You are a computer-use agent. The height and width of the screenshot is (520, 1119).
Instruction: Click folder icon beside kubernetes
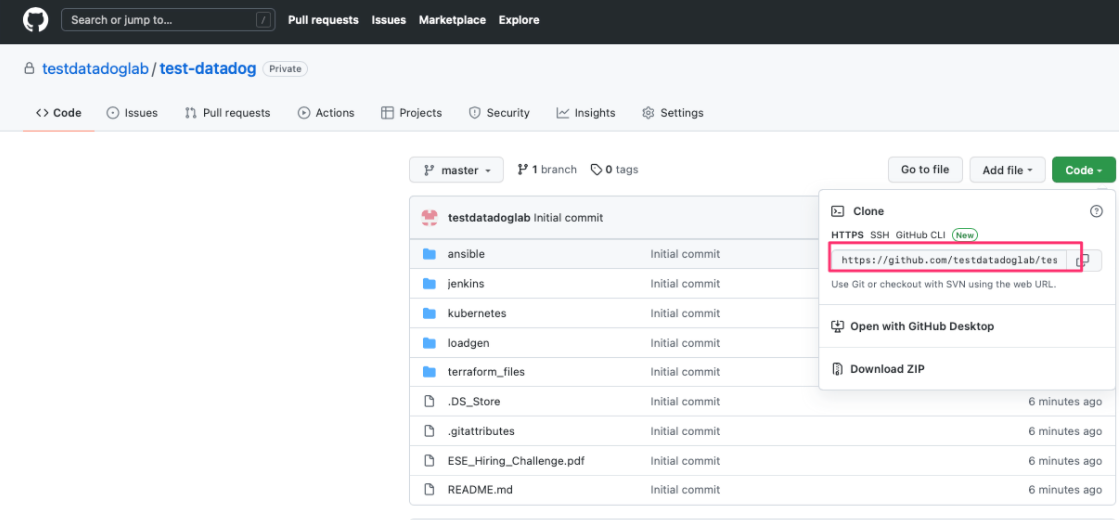tap(429, 313)
